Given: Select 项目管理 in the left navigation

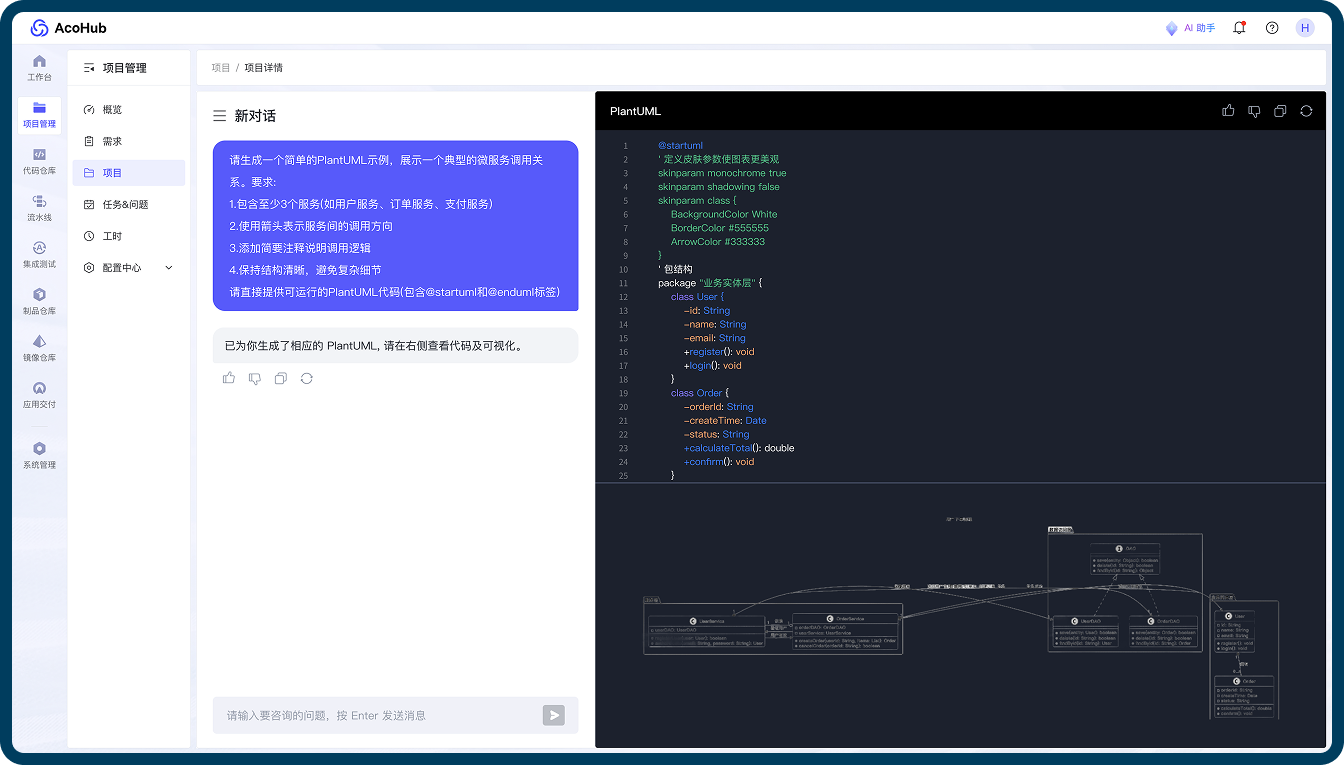Looking at the screenshot, I should (39, 115).
